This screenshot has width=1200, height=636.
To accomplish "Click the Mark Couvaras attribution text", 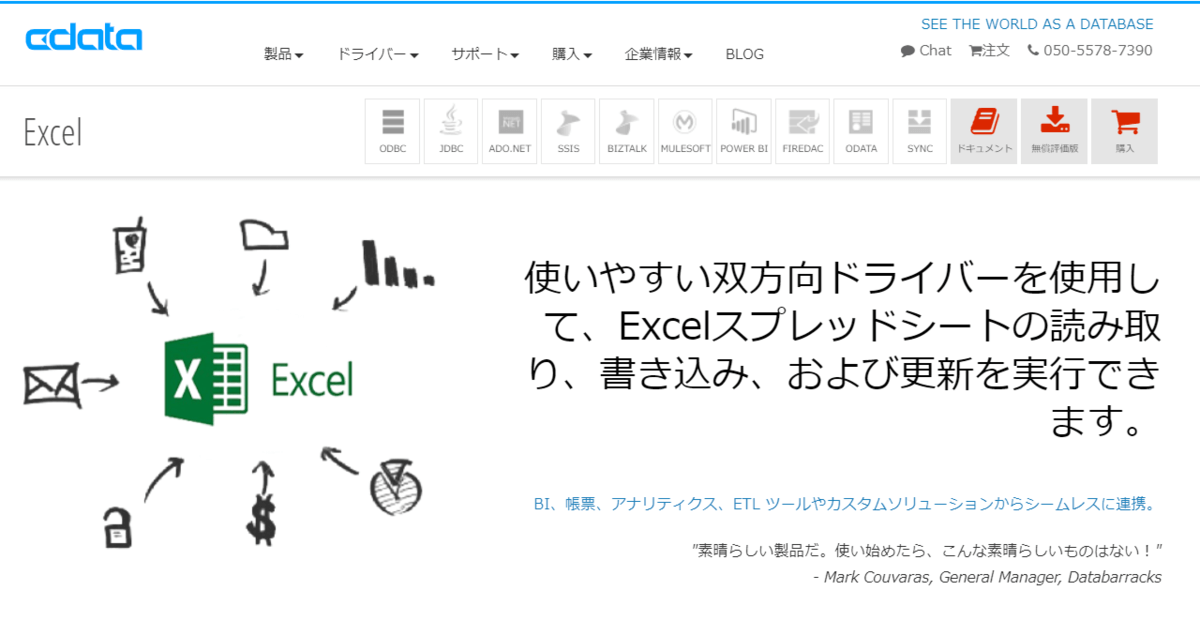I will click(988, 577).
